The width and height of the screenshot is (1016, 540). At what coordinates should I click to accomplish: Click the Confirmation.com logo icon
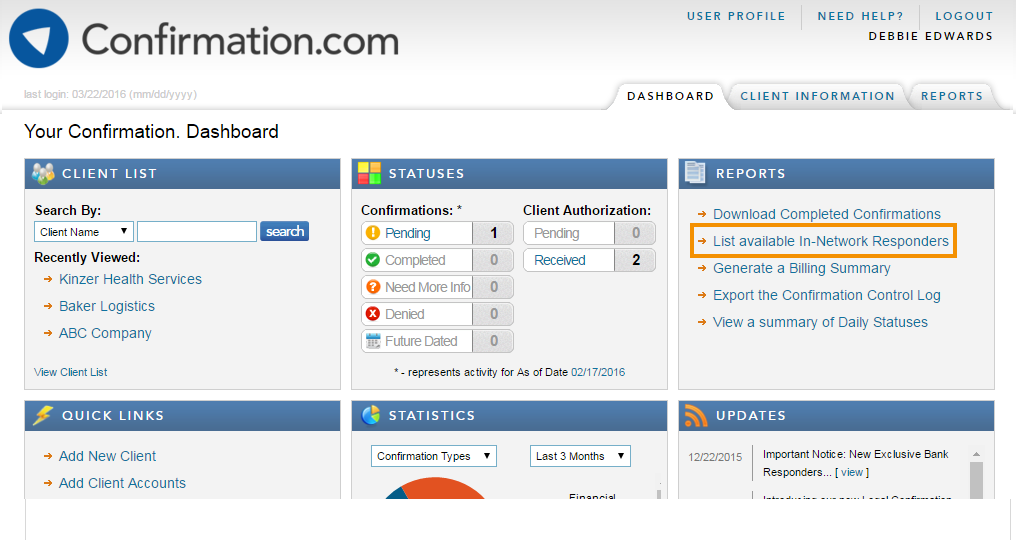point(38,39)
